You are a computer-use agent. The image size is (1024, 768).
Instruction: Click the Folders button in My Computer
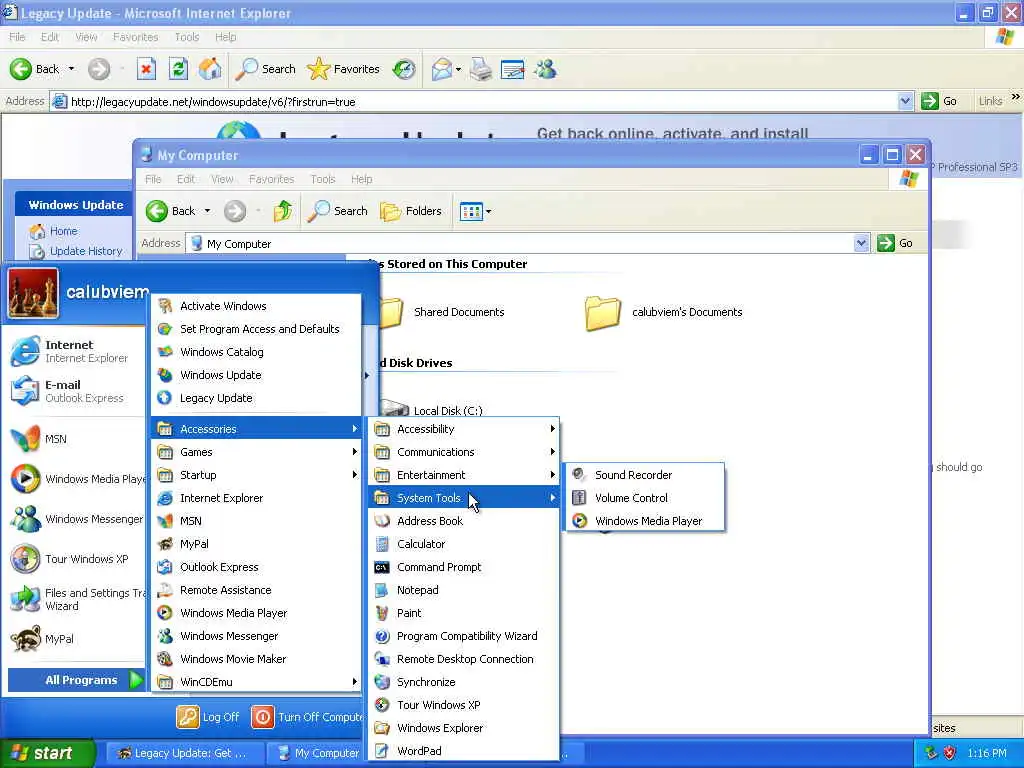411,211
